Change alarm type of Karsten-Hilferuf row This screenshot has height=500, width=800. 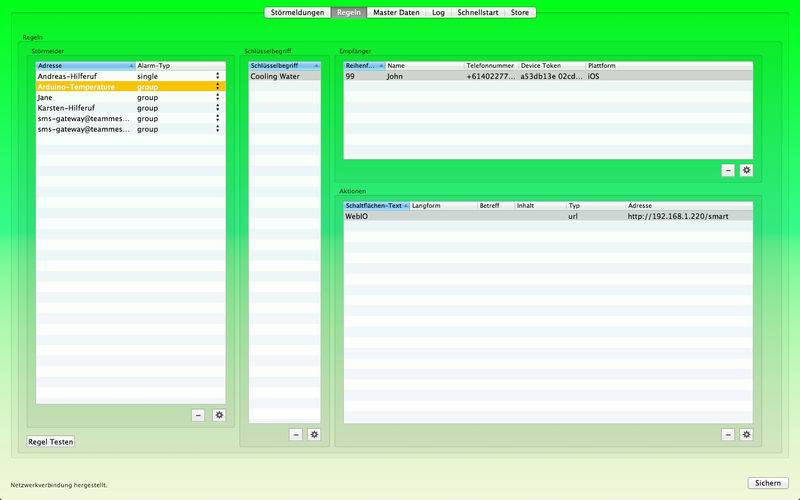217,108
